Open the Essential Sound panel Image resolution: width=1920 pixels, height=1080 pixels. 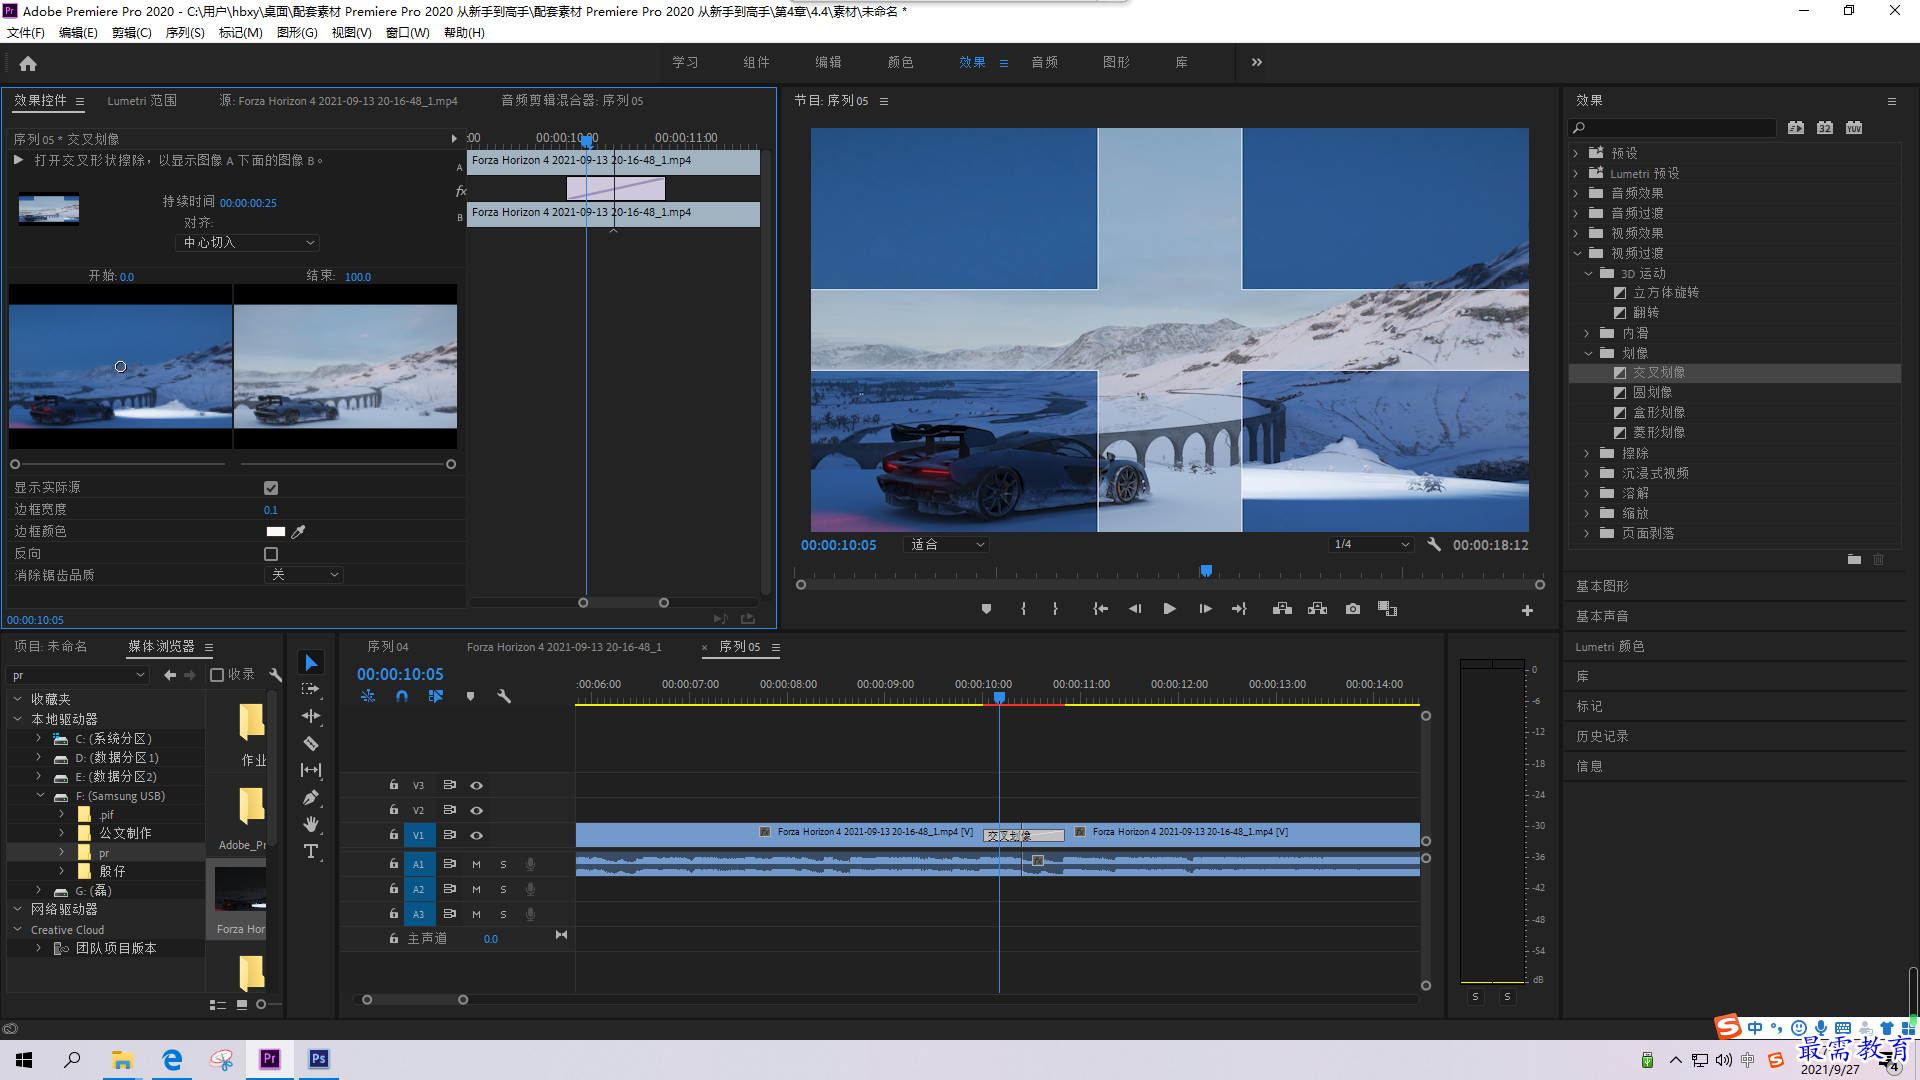(1602, 617)
